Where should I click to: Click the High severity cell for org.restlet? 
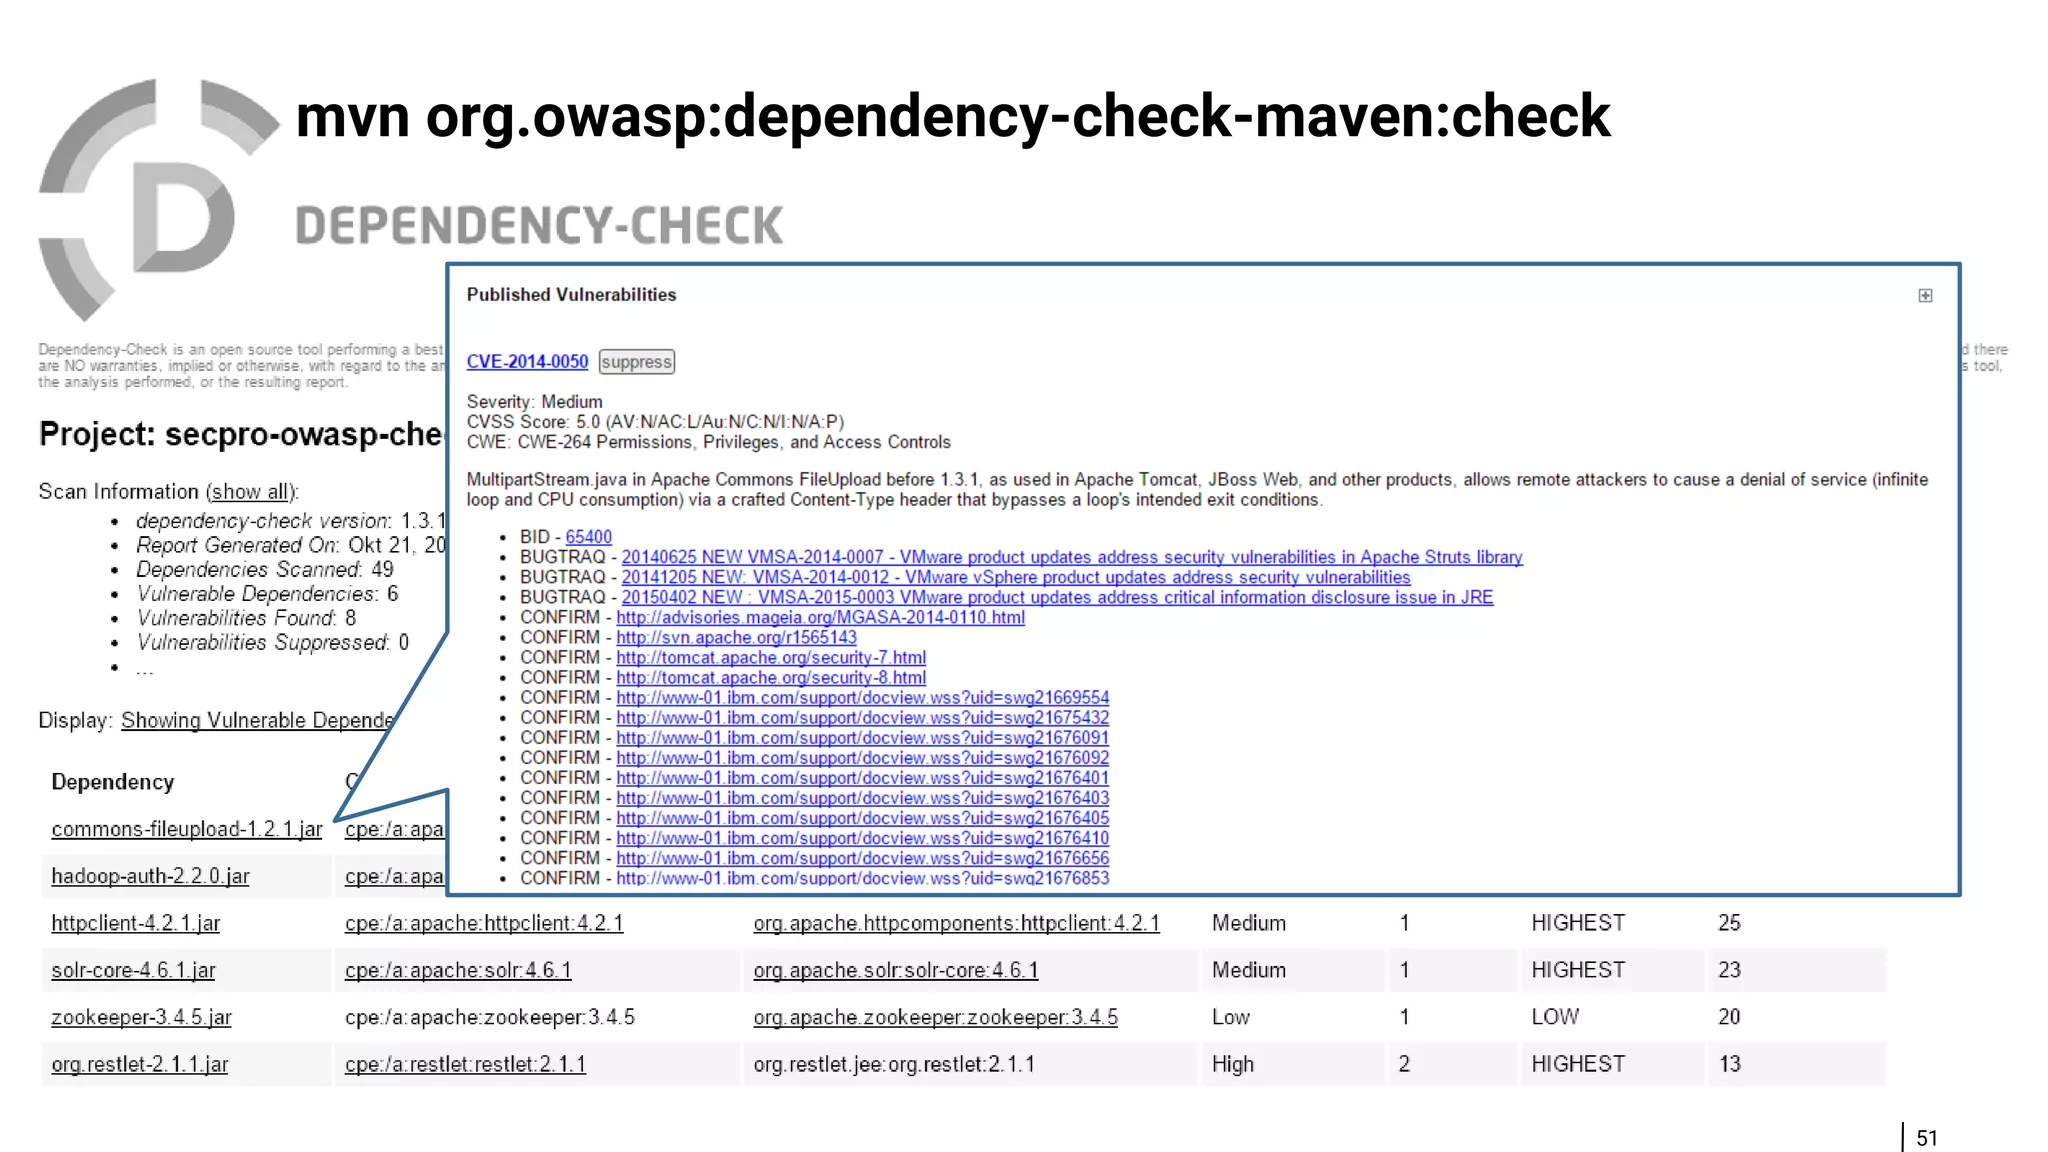[x=1233, y=1064]
